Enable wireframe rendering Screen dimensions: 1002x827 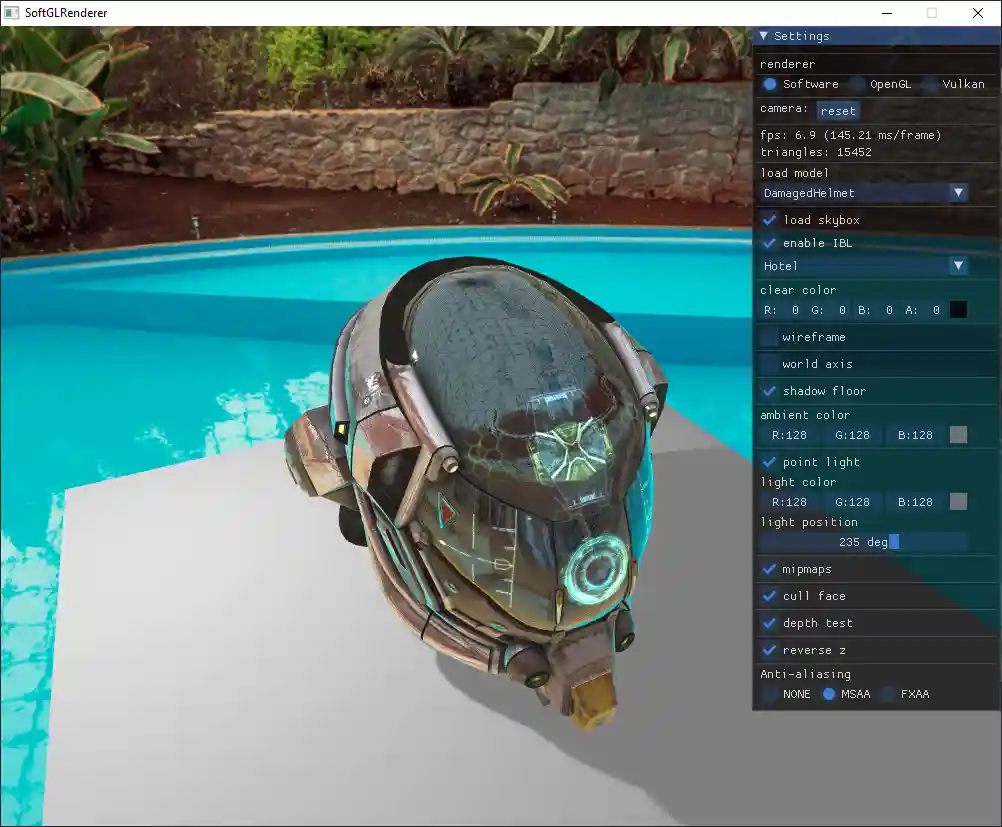click(770, 338)
